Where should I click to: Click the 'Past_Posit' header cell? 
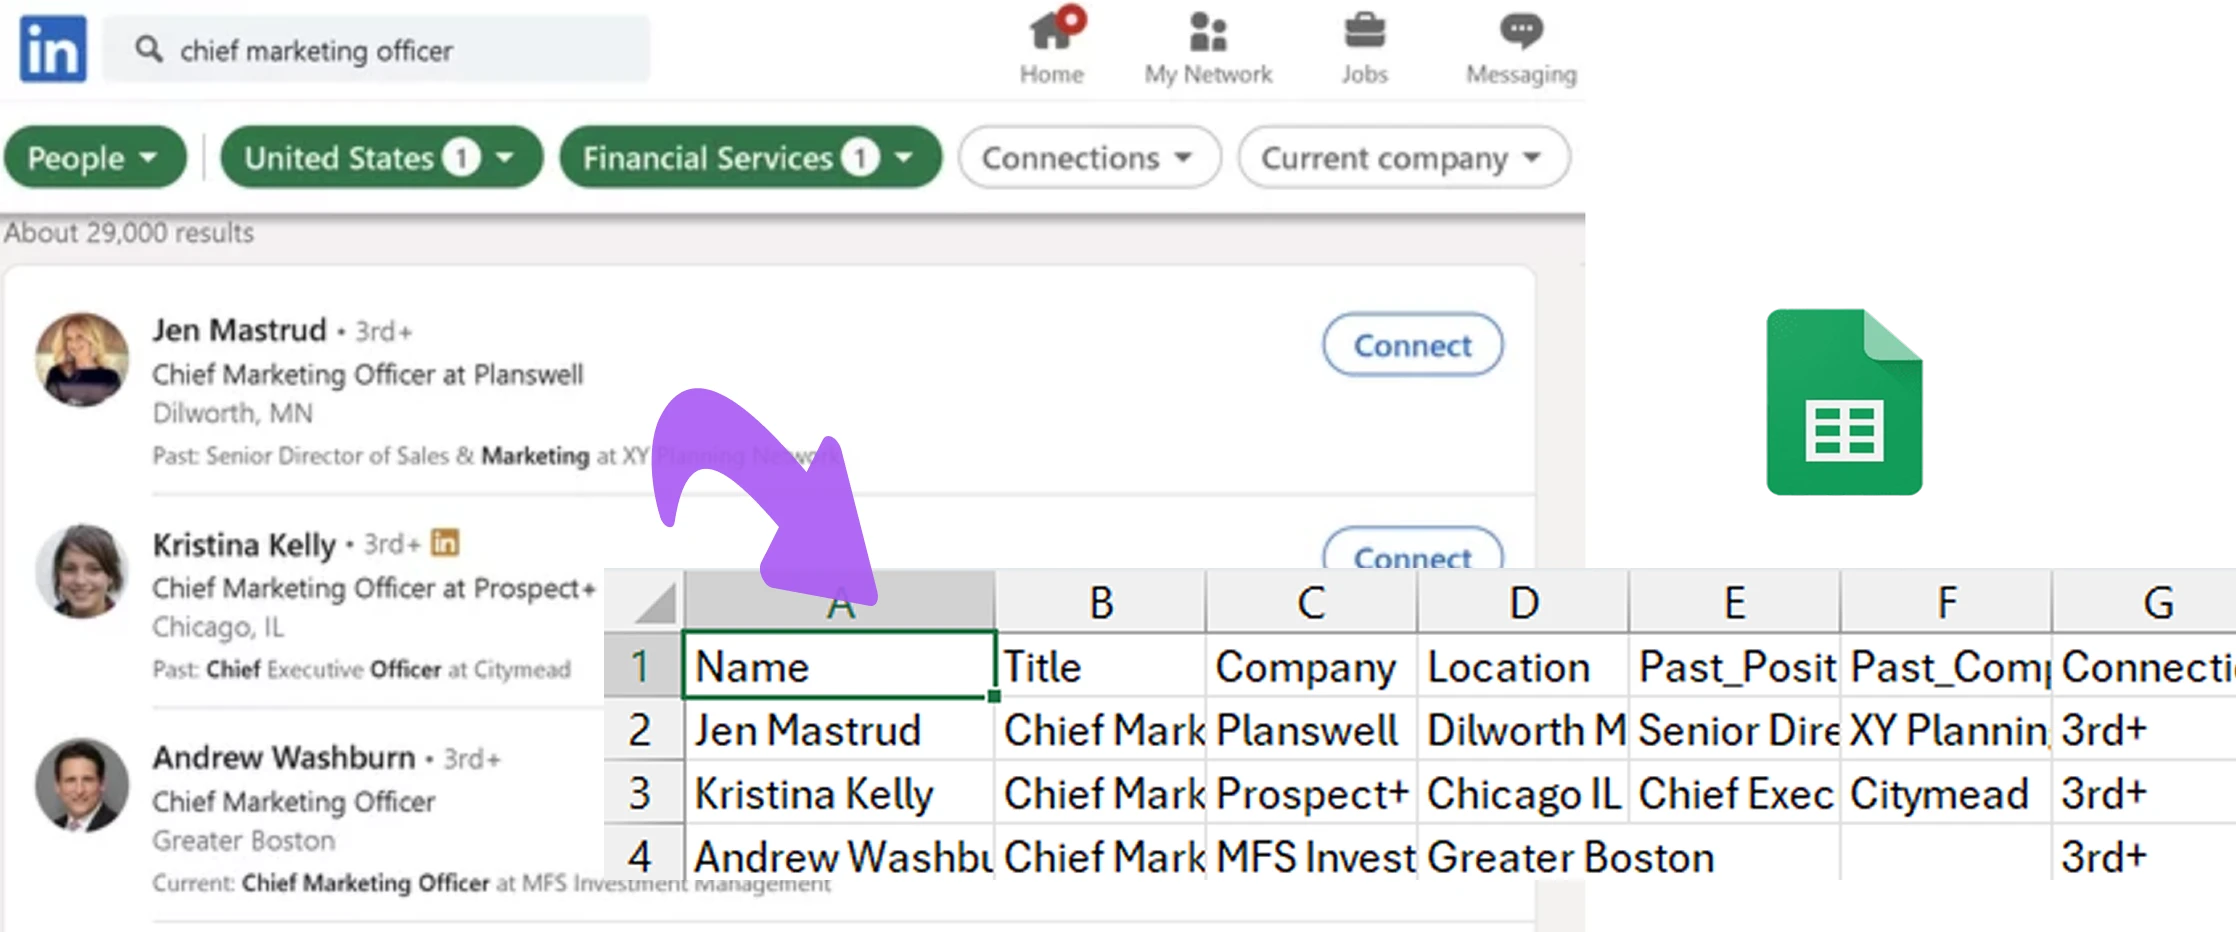point(1735,666)
